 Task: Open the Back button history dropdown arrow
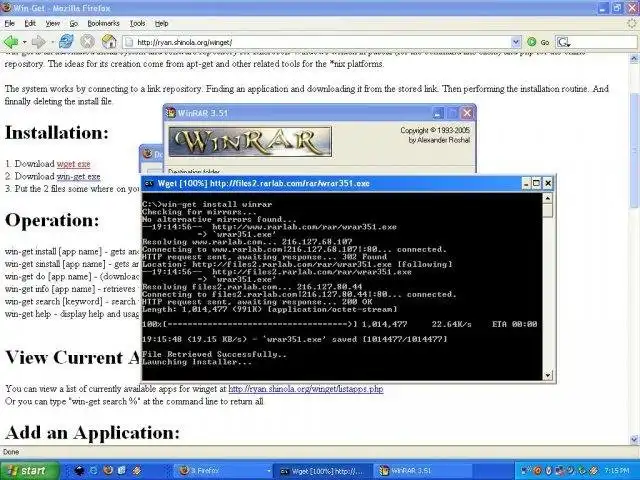(x=24, y=42)
